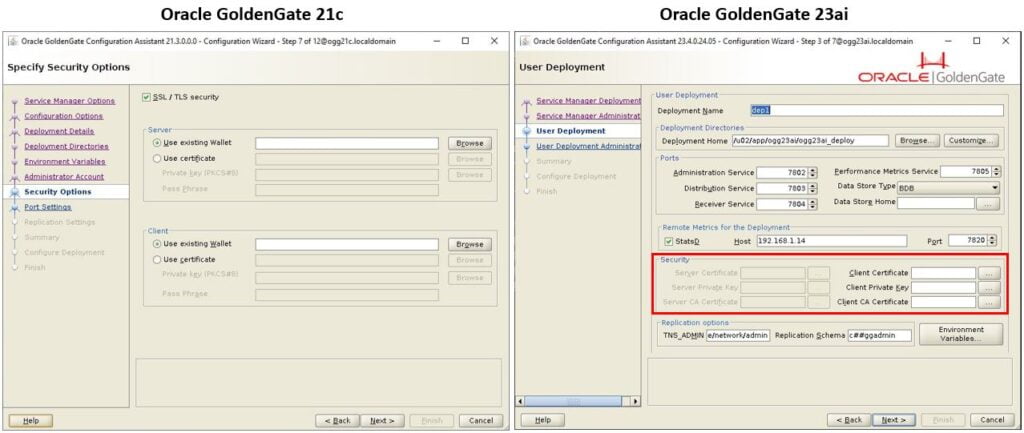Open the Client CA Certificate file picker
Image resolution: width=1024 pixels, height=433 pixels.
click(x=988, y=302)
